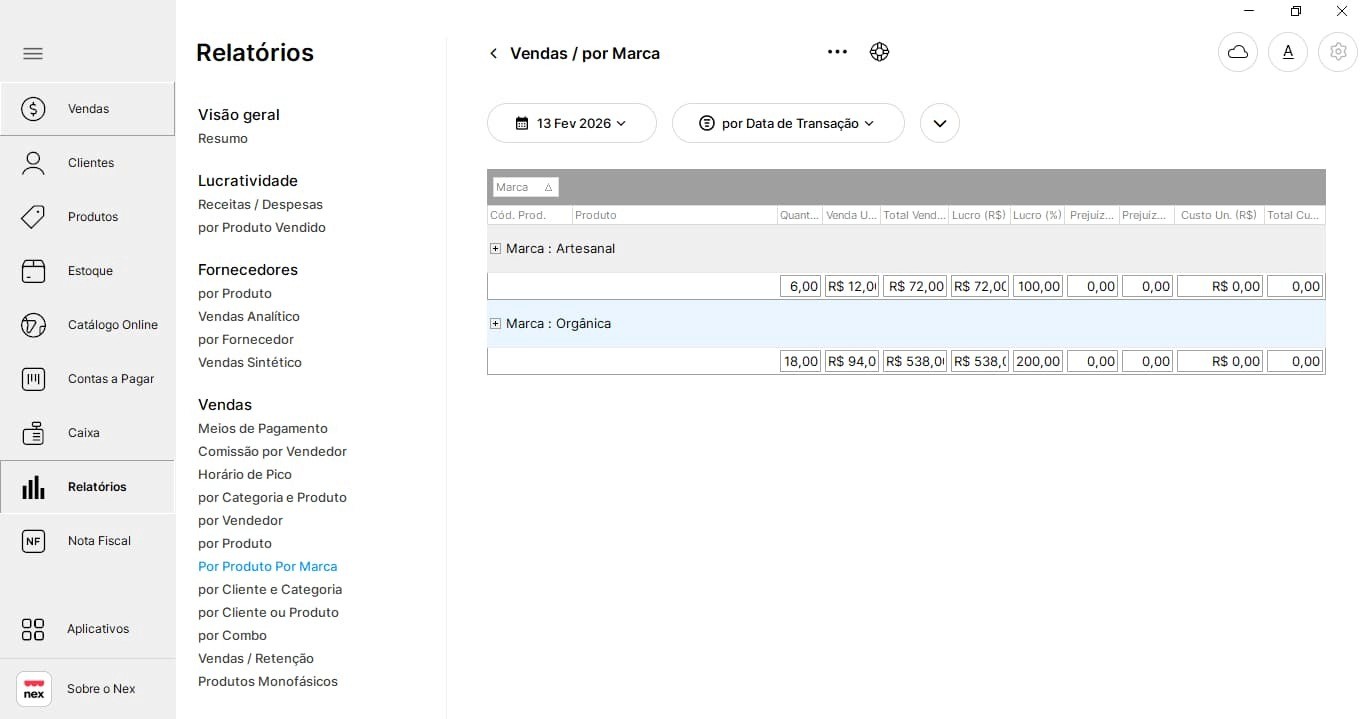Image resolution: width=1365 pixels, height=719 pixels.
Task: Open the Vendas / Retenção report
Action: pyautogui.click(x=256, y=659)
